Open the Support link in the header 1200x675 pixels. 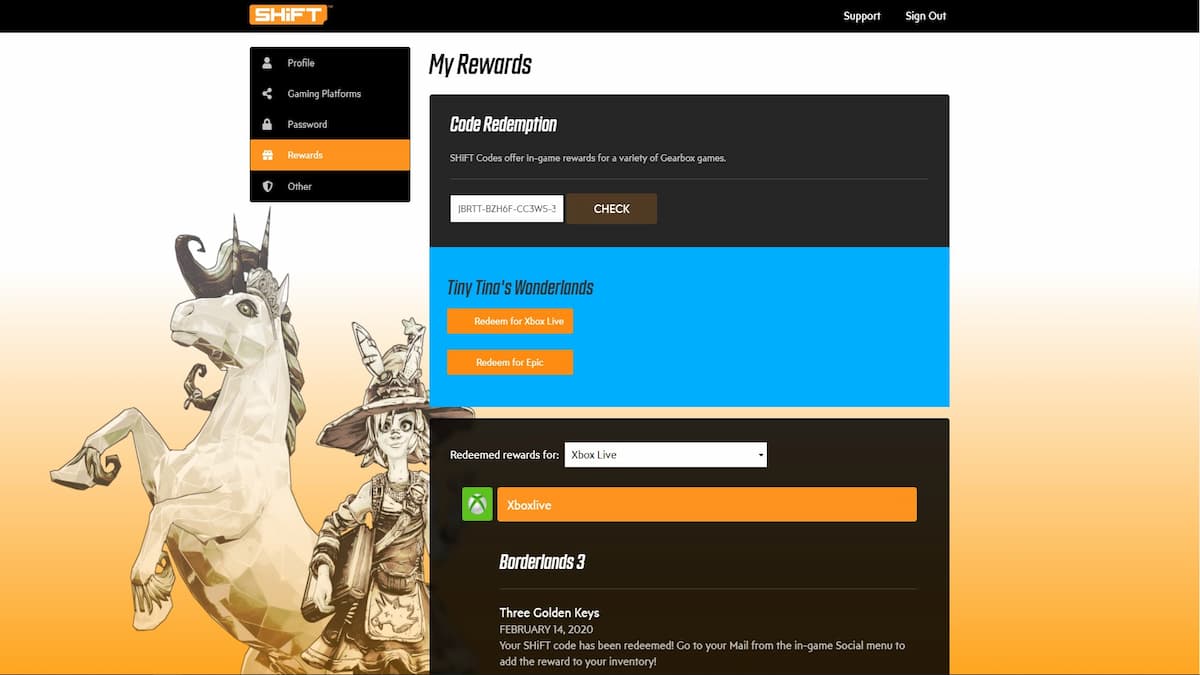tap(861, 16)
